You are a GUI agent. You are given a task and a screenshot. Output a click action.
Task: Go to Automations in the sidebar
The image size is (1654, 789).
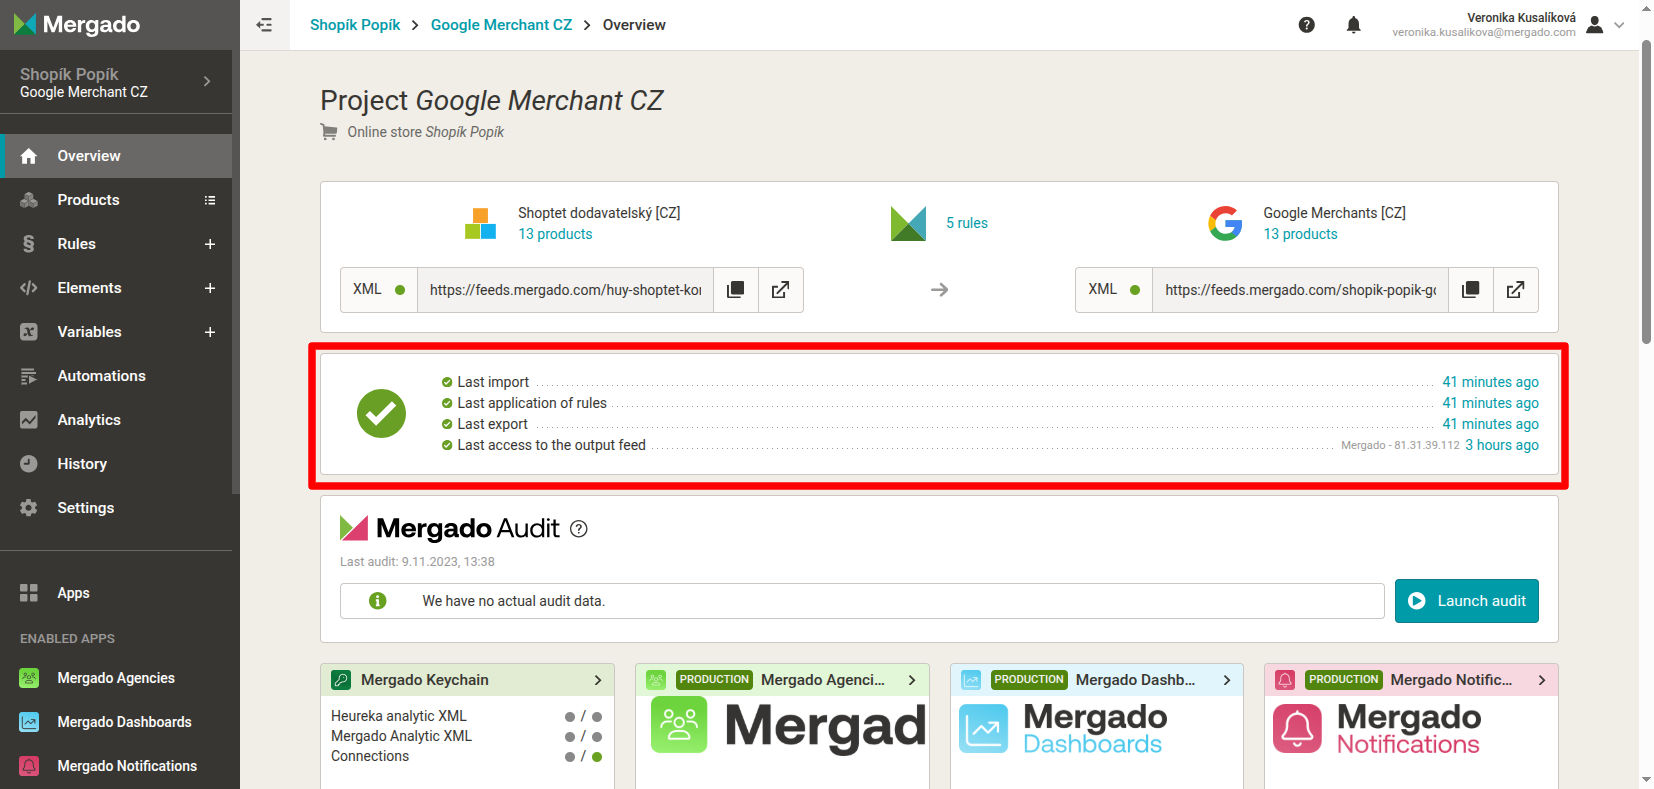[101, 376]
